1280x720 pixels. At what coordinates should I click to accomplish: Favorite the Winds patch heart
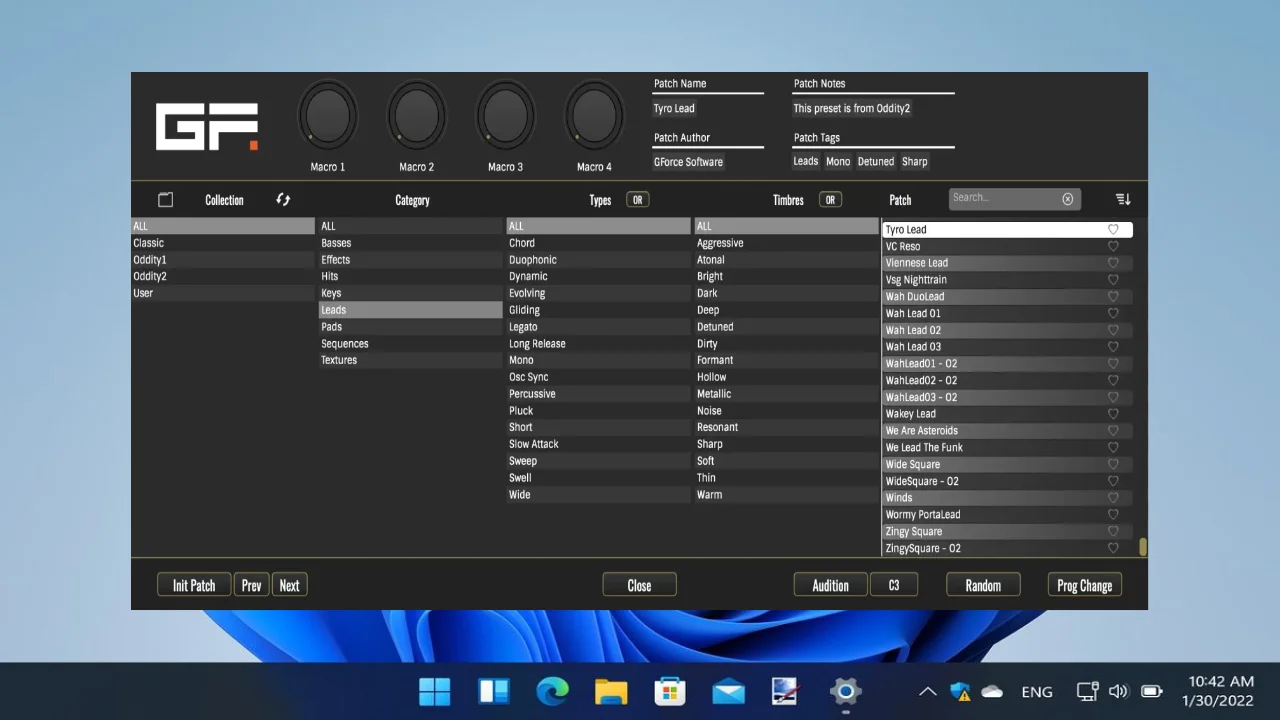(x=1113, y=498)
